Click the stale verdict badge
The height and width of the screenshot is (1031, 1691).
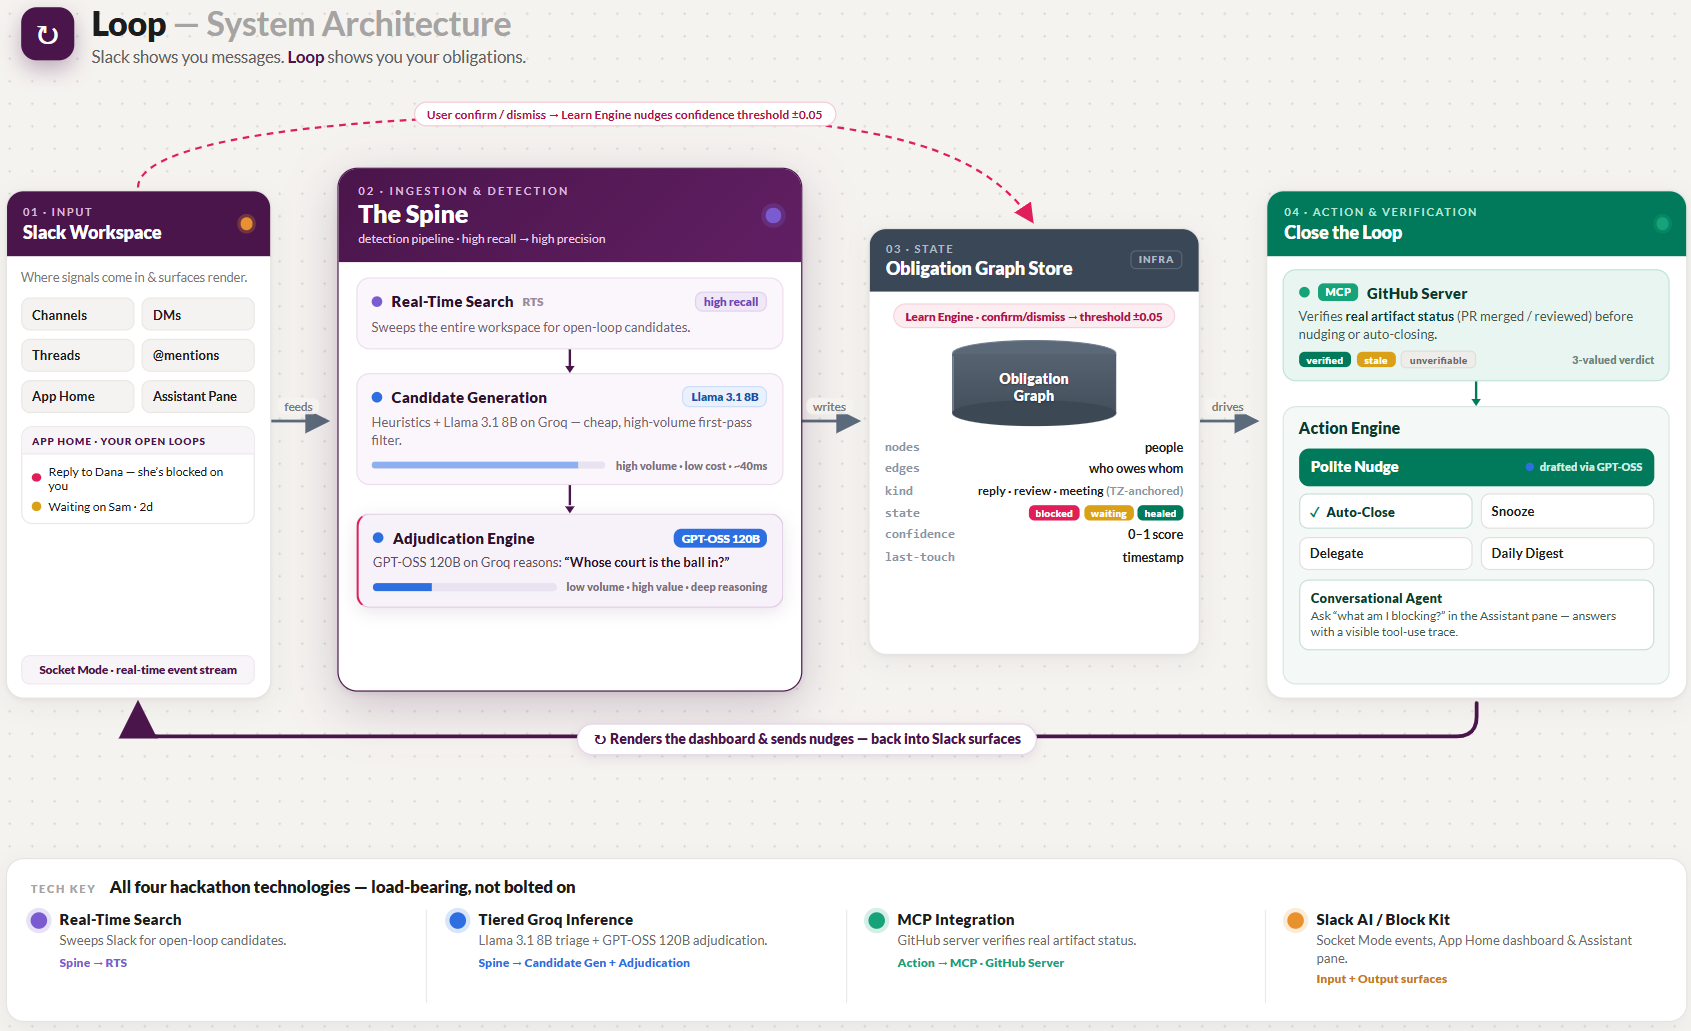(x=1376, y=361)
